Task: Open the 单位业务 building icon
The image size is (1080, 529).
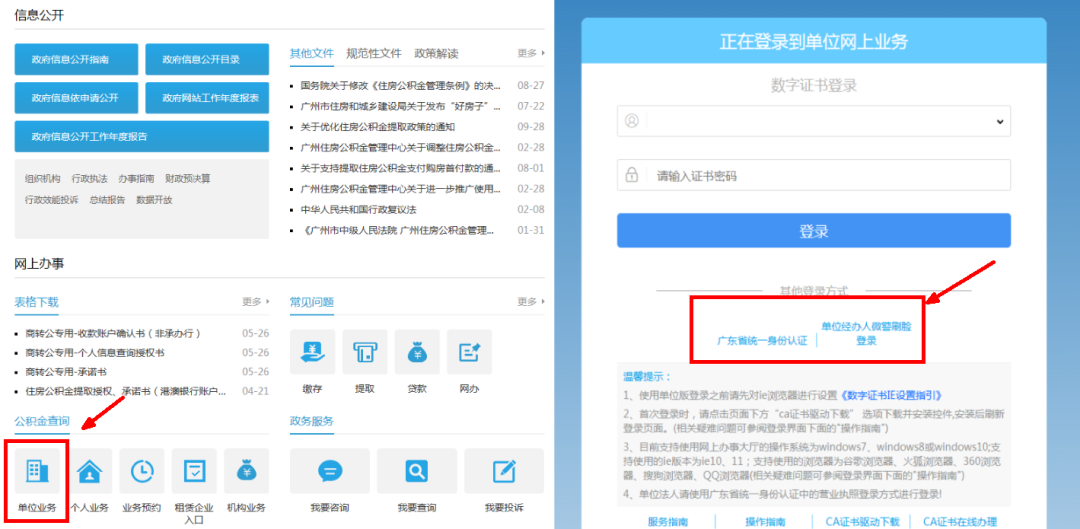Action: 37,471
